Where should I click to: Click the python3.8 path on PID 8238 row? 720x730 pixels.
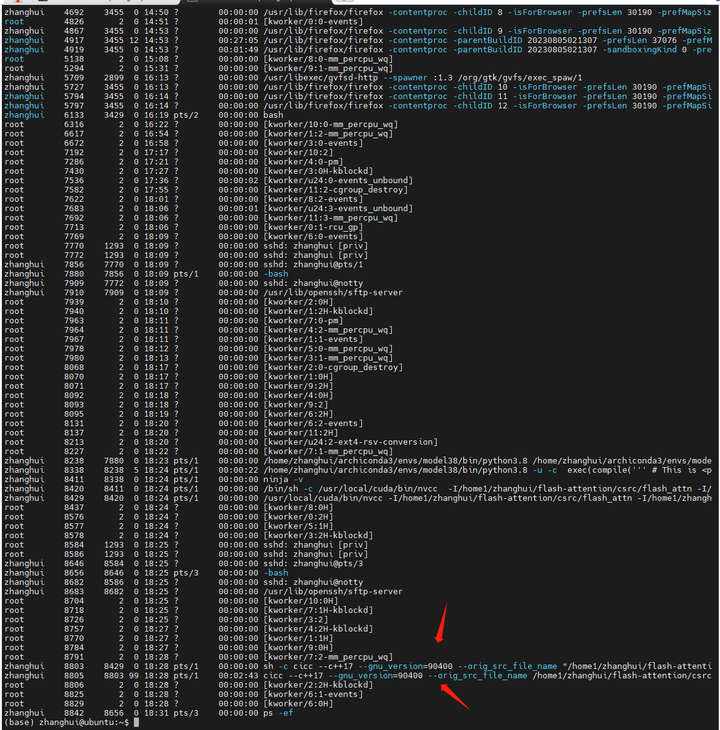[x=396, y=460]
